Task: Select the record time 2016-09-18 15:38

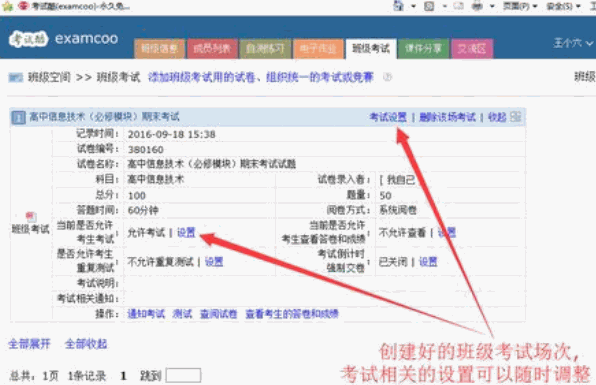Action: tap(171, 134)
